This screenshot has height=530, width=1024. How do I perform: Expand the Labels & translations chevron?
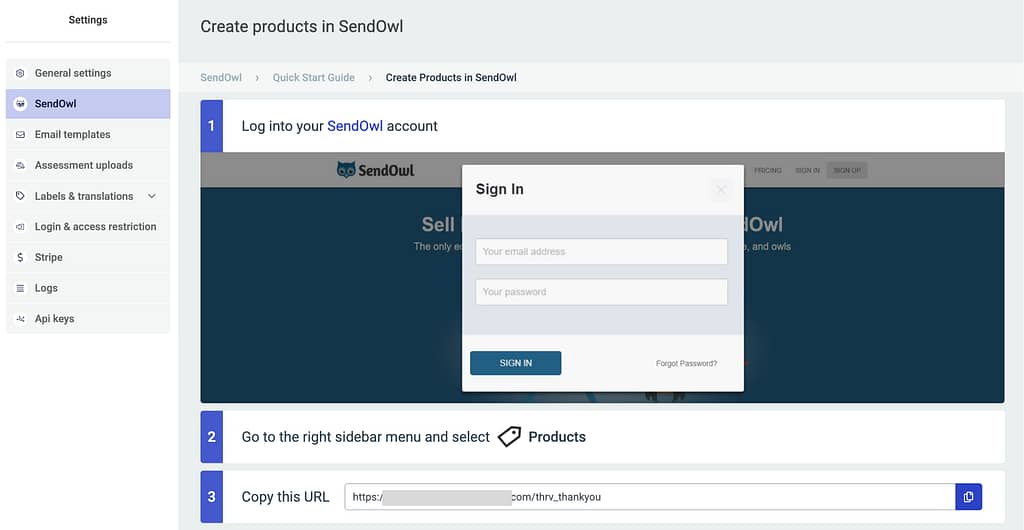click(x=152, y=196)
